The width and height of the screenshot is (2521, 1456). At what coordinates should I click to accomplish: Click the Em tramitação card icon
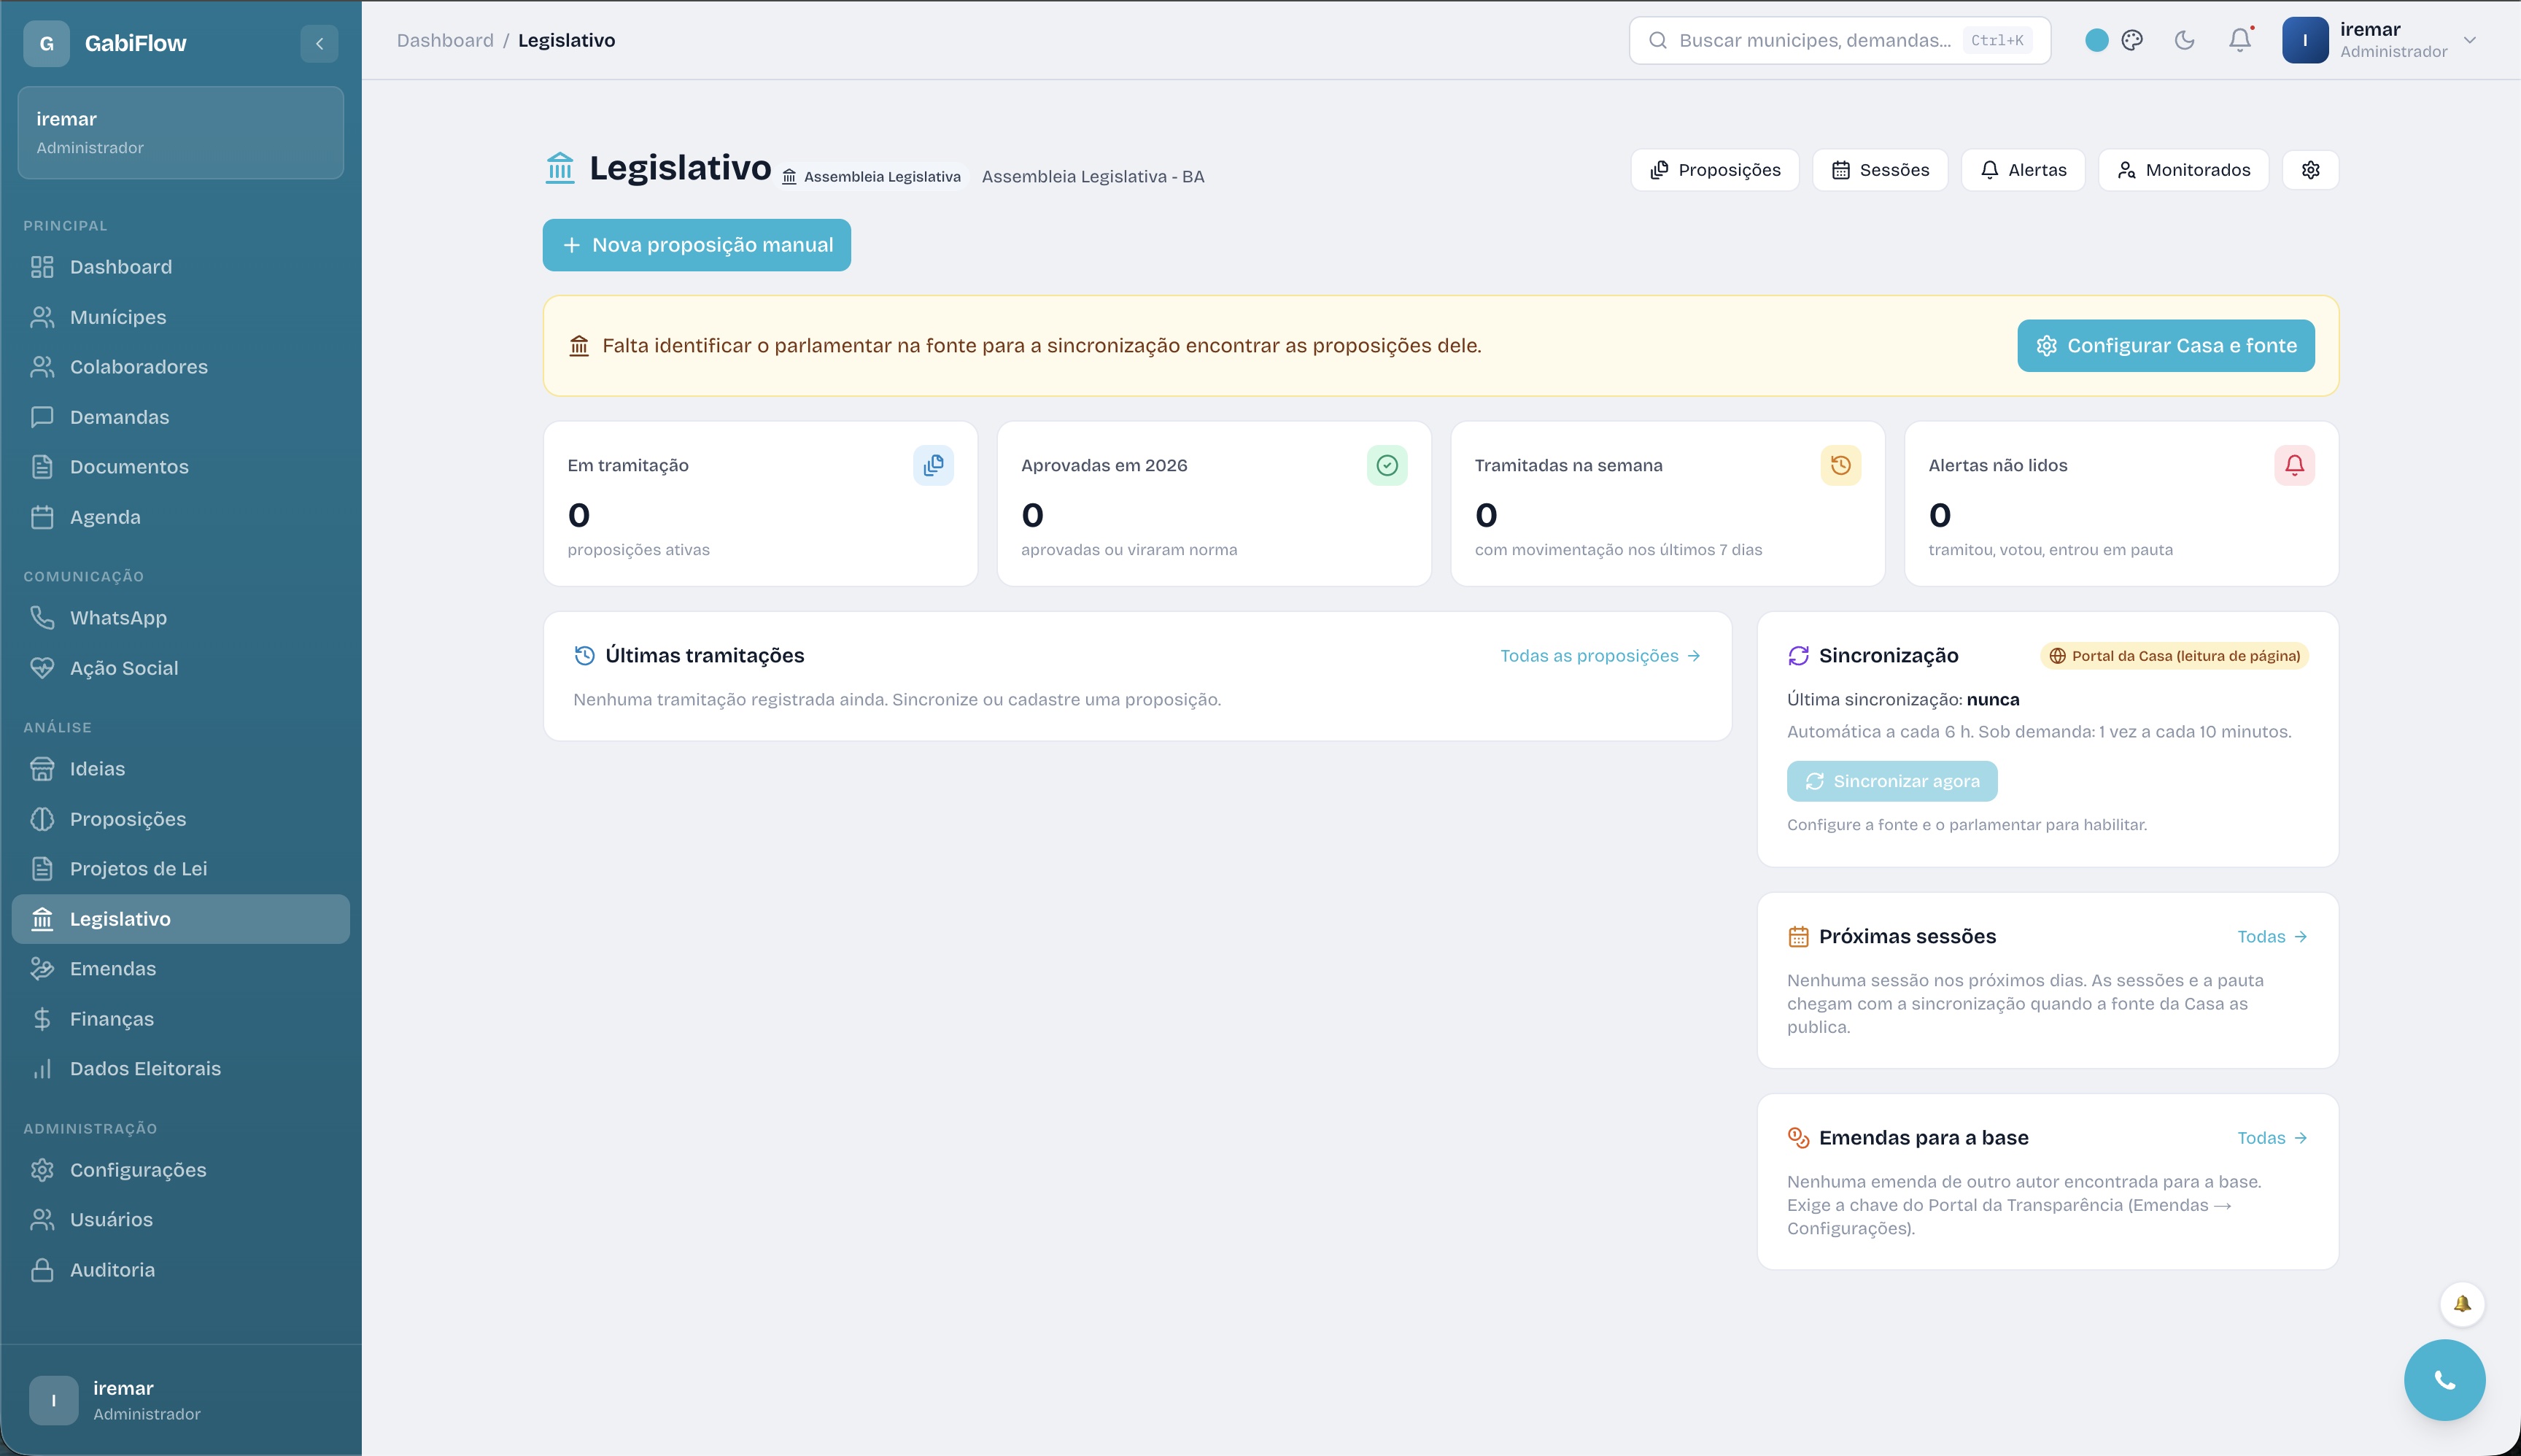point(933,465)
